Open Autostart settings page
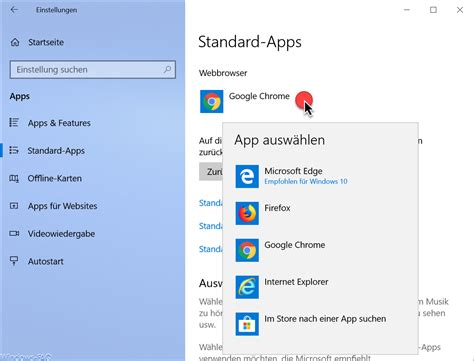This screenshot has width=474, height=361. click(46, 261)
